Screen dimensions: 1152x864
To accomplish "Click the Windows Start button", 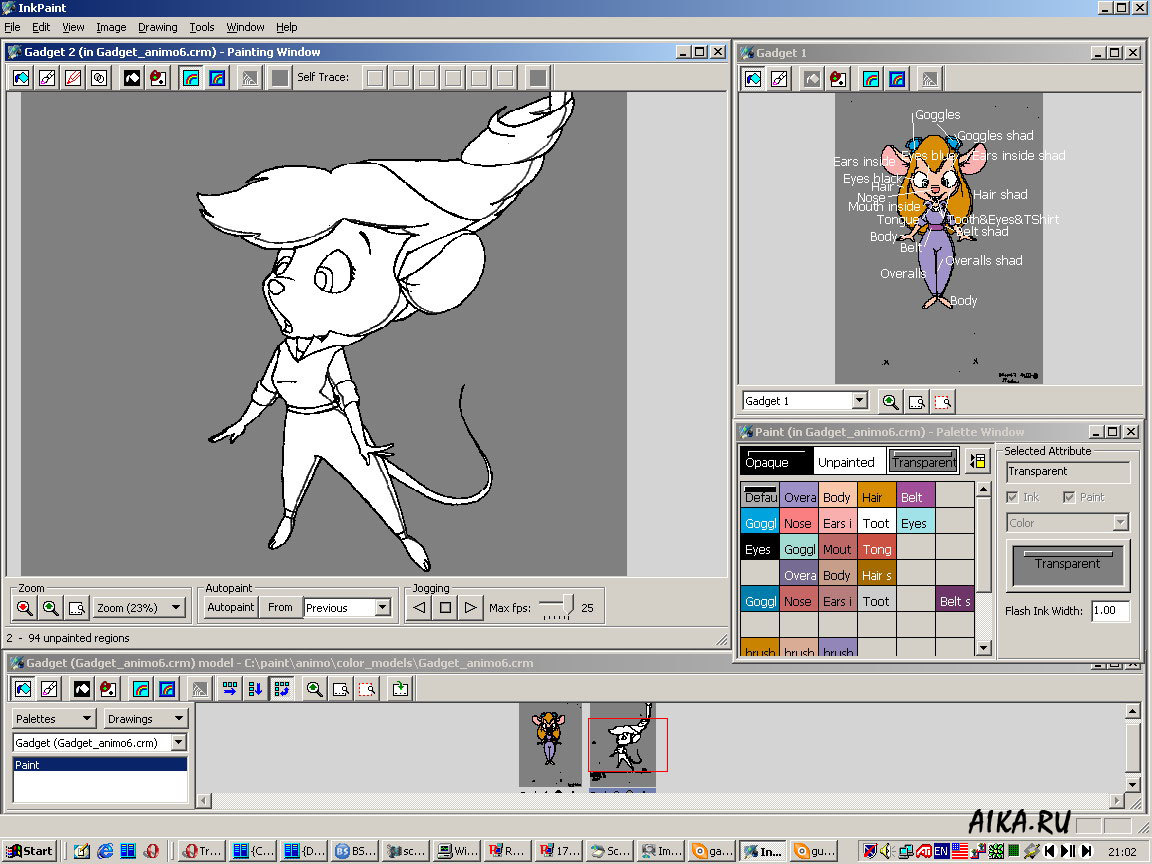I will [x=30, y=851].
